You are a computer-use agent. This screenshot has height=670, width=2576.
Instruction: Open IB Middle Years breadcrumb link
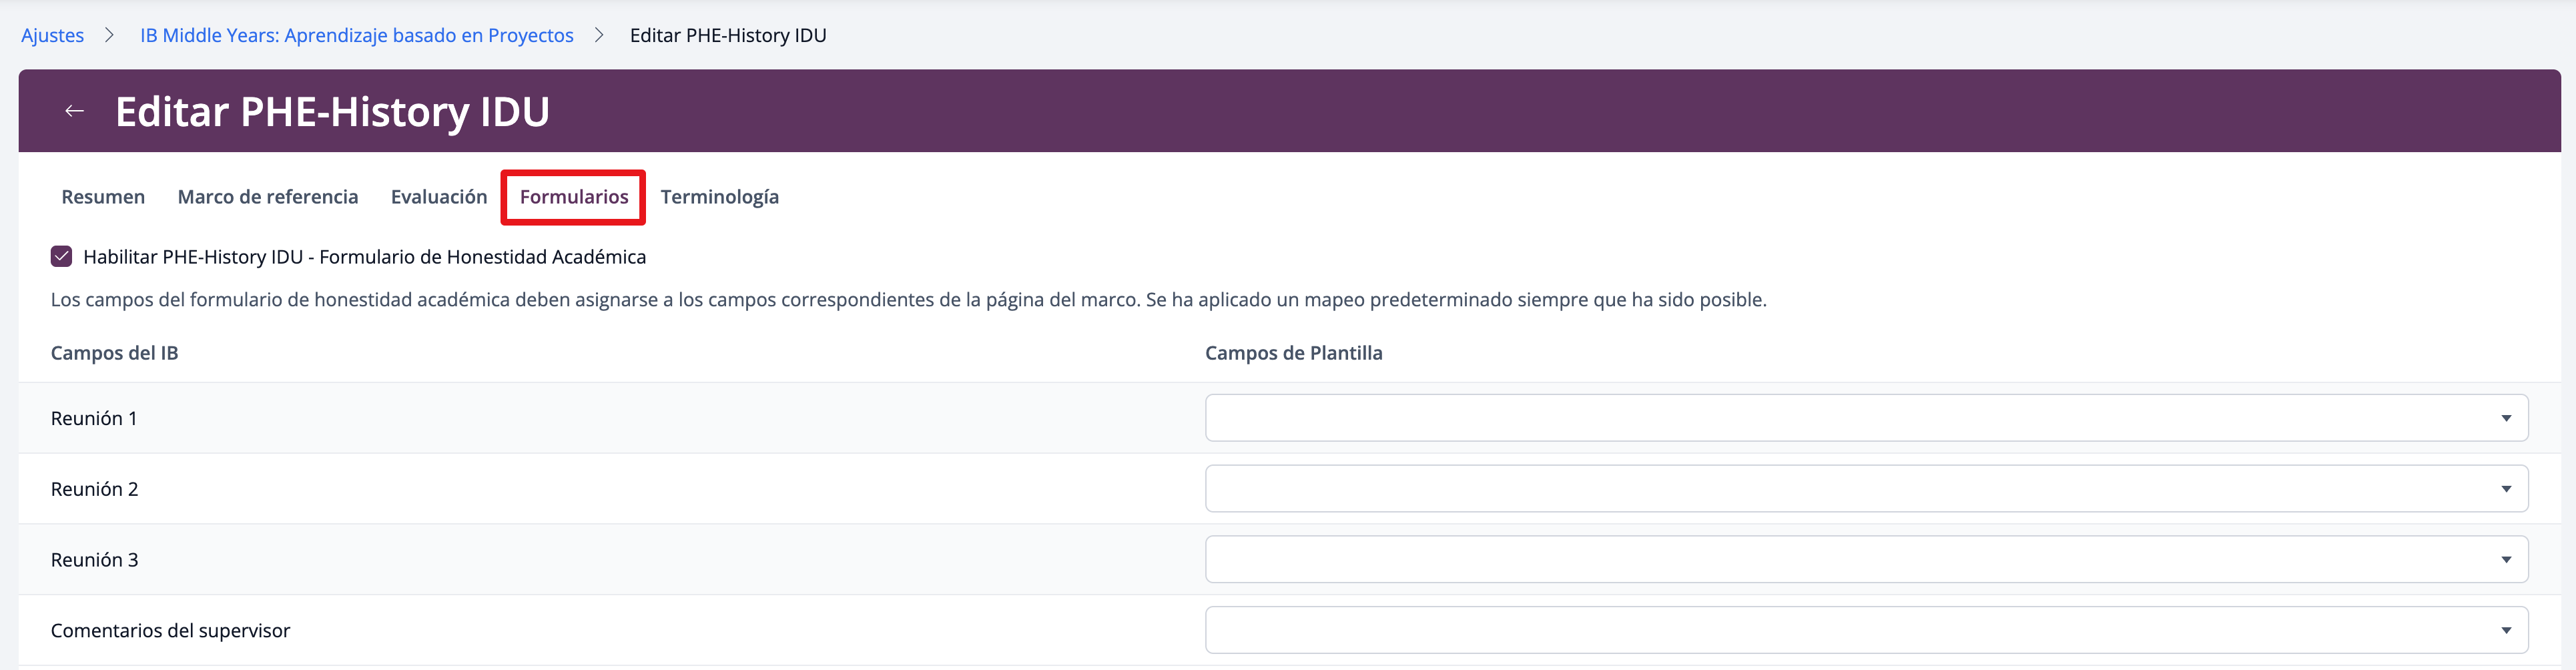356,35
